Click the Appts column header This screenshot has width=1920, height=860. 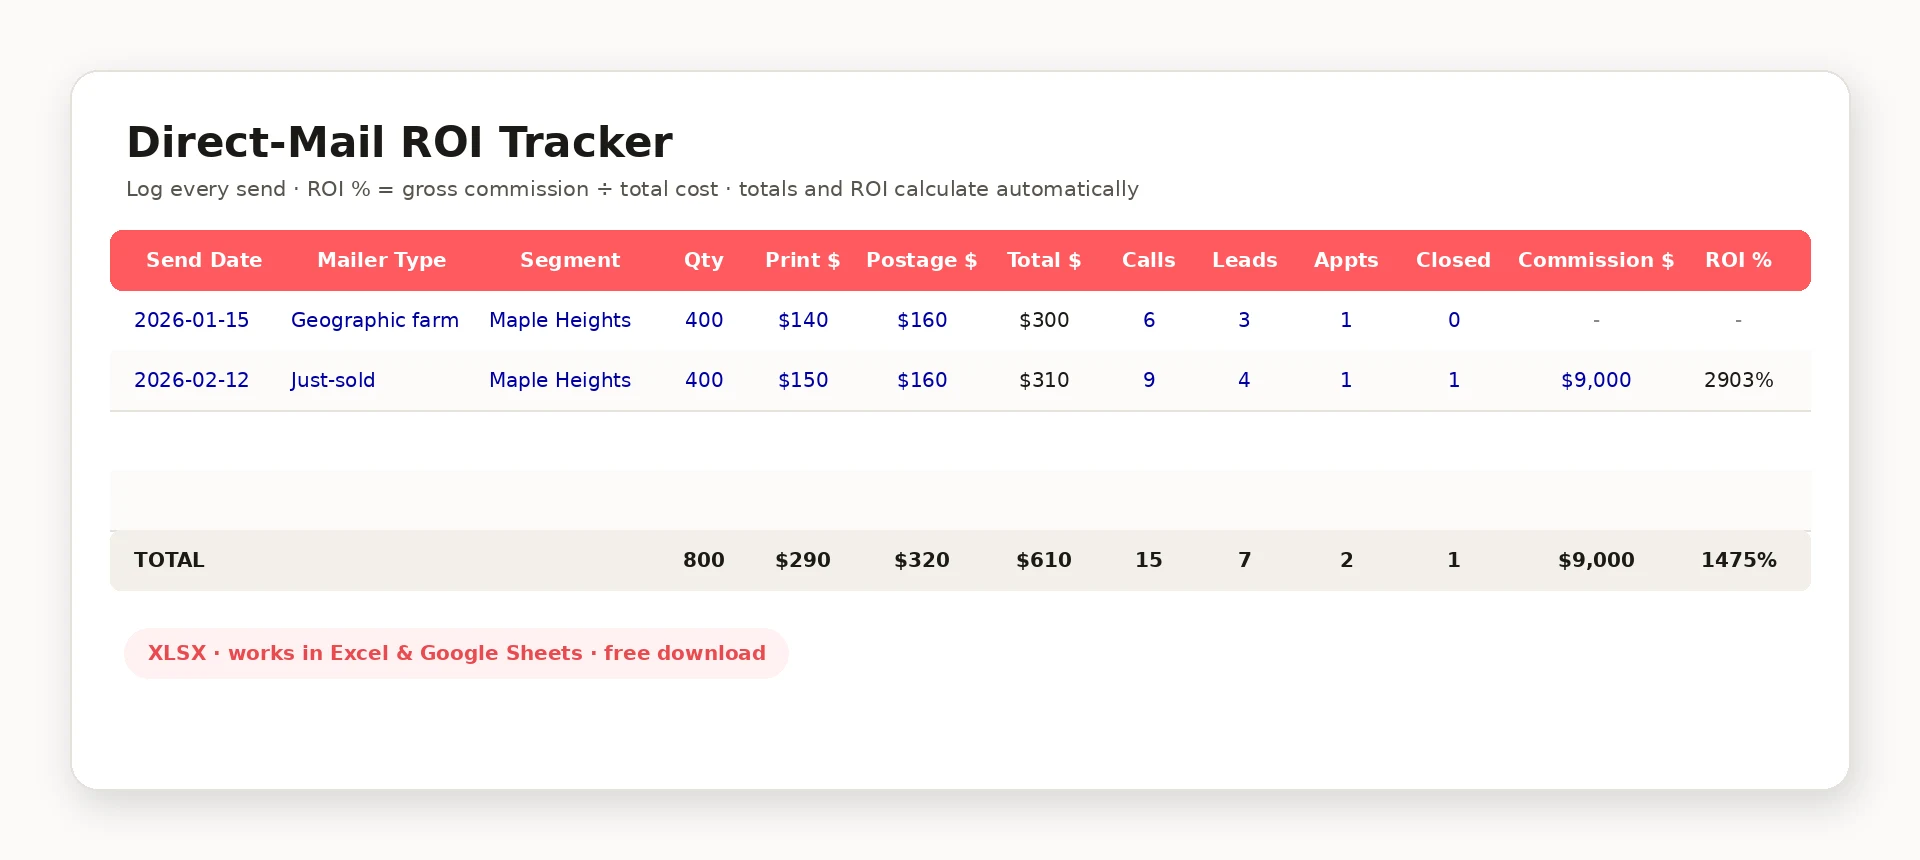(x=1346, y=260)
